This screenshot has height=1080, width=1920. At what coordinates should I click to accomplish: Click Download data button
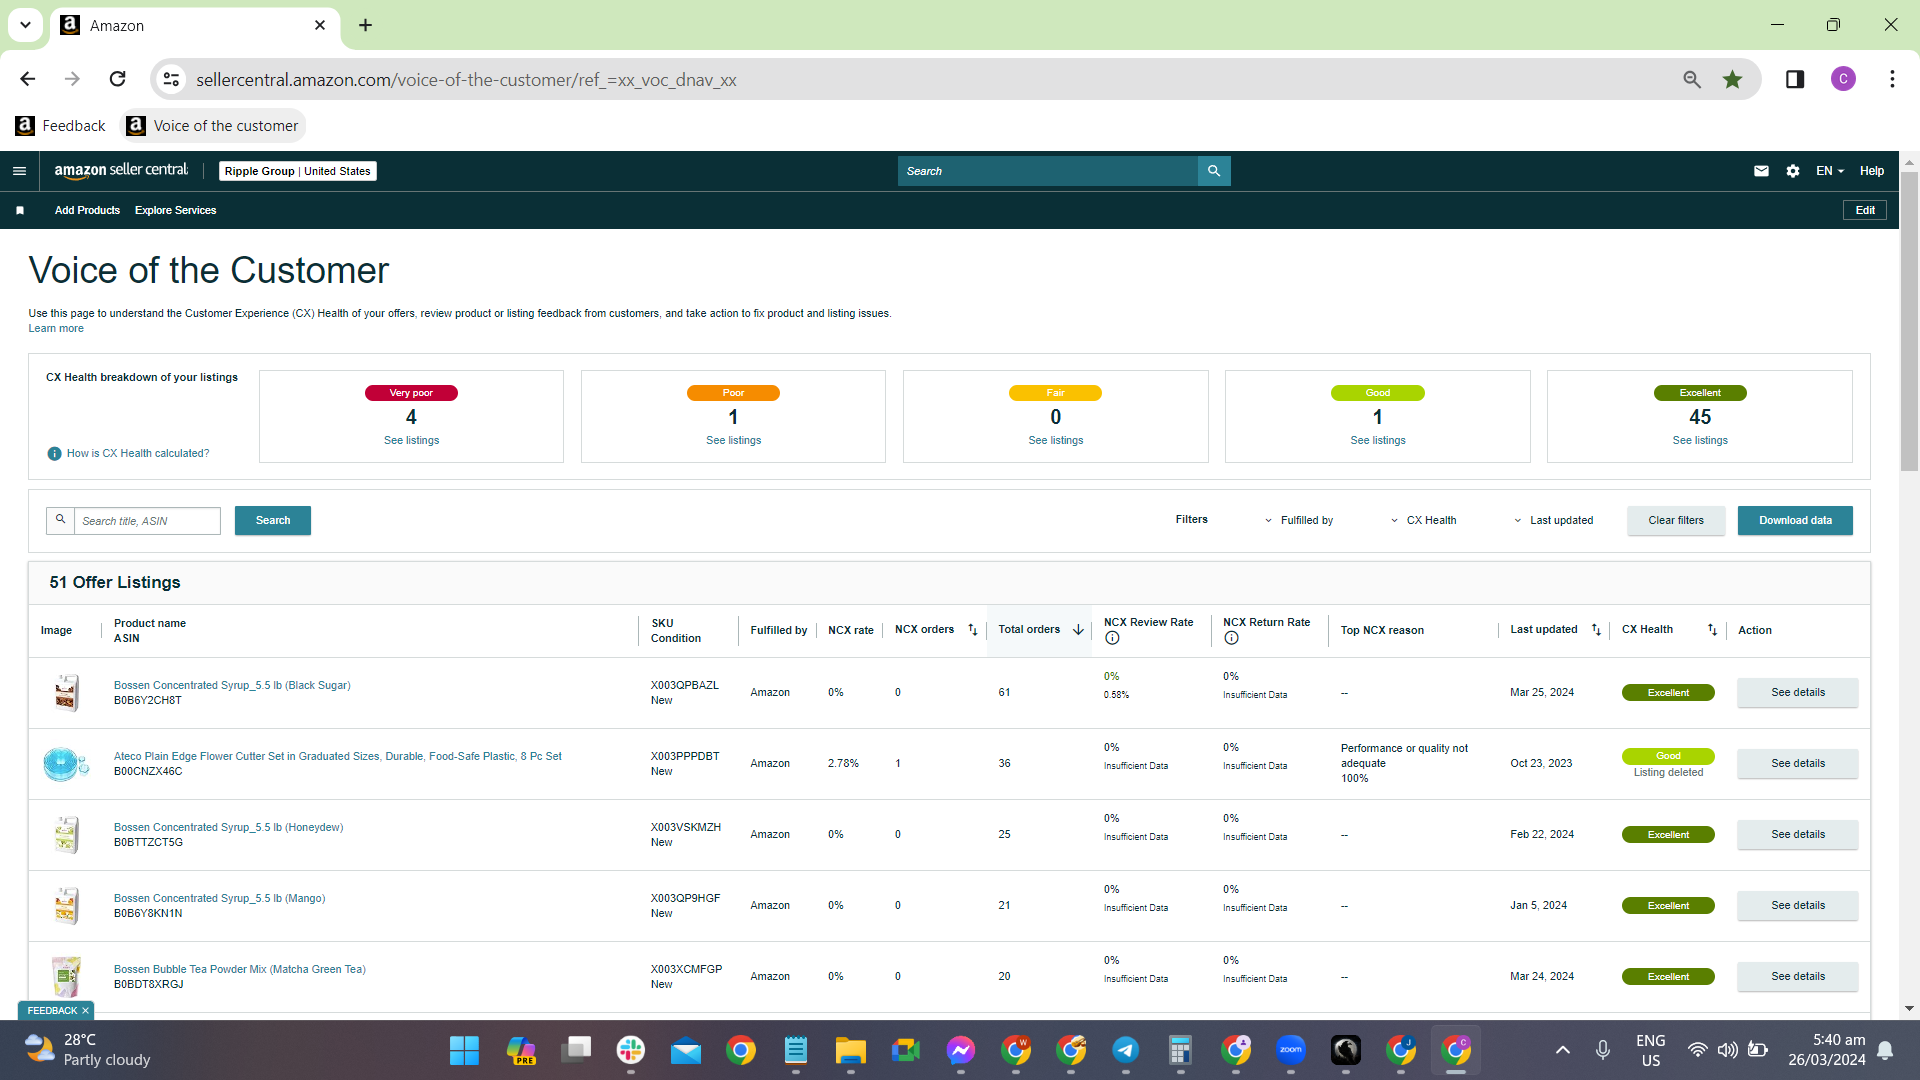(1795, 521)
